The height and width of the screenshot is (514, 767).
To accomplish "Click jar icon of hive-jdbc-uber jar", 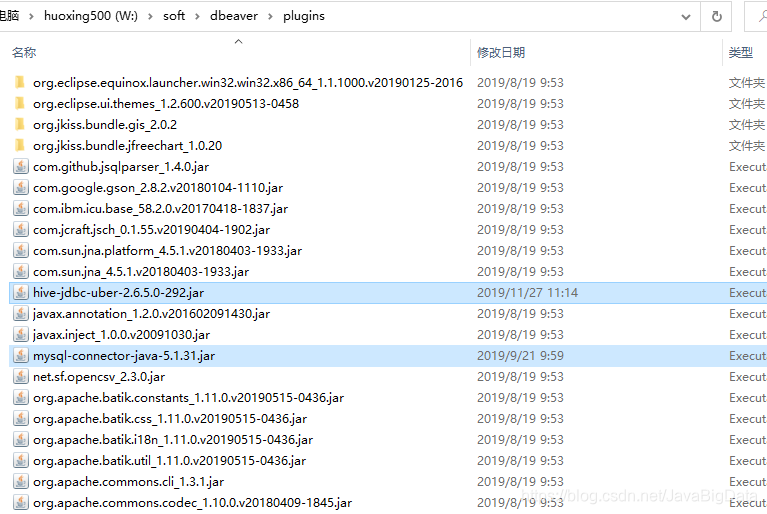I will pyautogui.click(x=21, y=293).
